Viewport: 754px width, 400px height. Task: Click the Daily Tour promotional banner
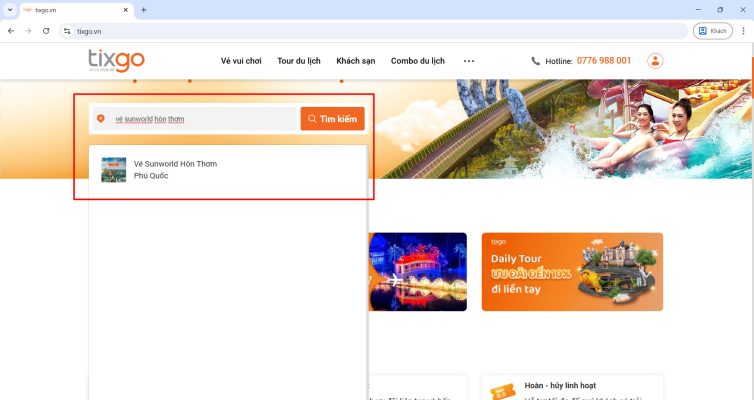point(572,272)
